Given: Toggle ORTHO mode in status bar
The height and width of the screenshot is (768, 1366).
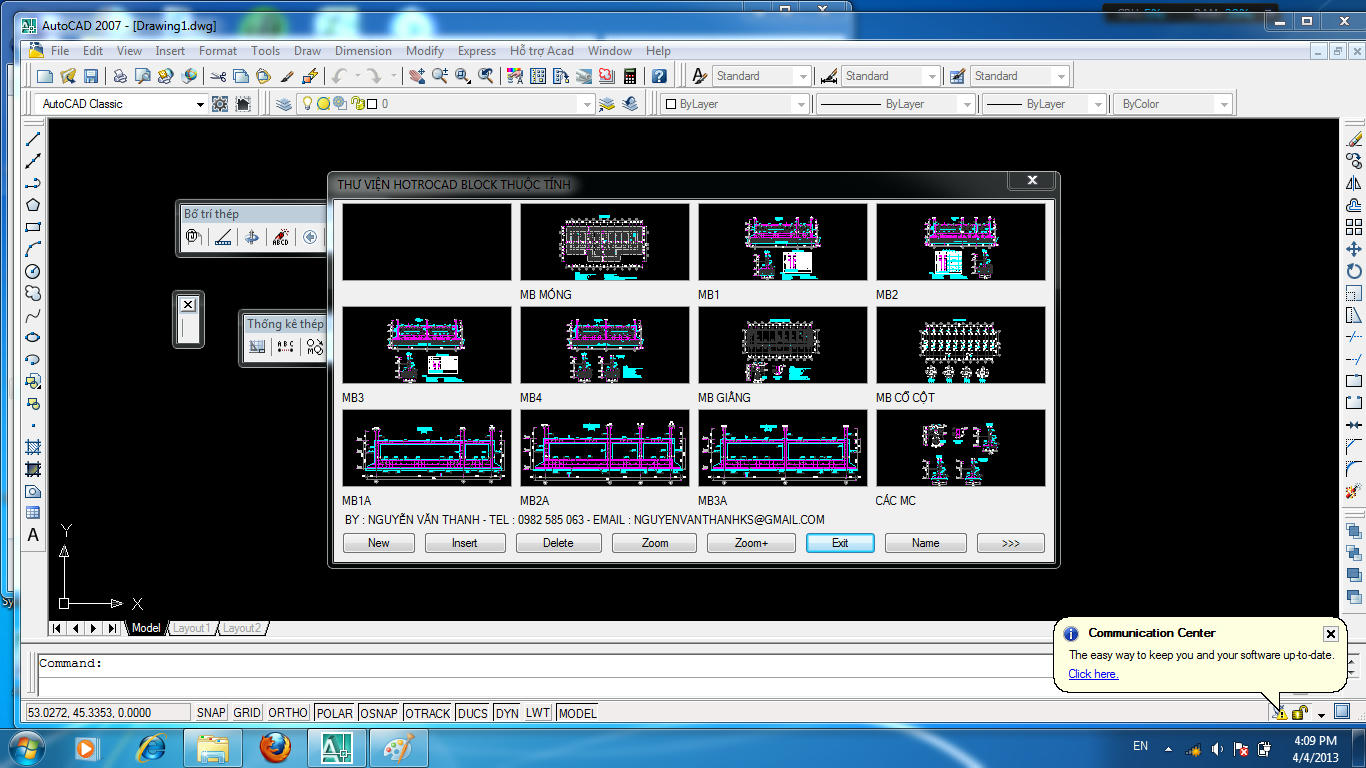Looking at the screenshot, I should pos(288,713).
